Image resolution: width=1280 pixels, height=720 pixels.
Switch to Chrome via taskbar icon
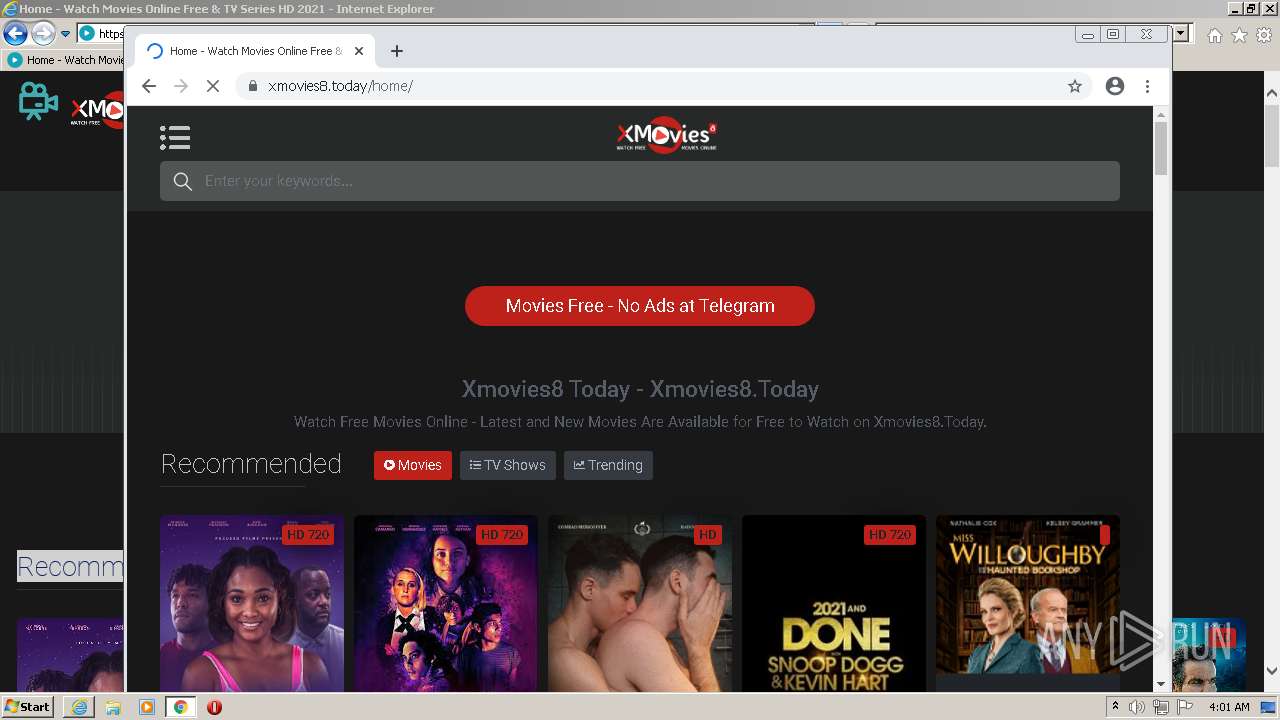click(180, 707)
